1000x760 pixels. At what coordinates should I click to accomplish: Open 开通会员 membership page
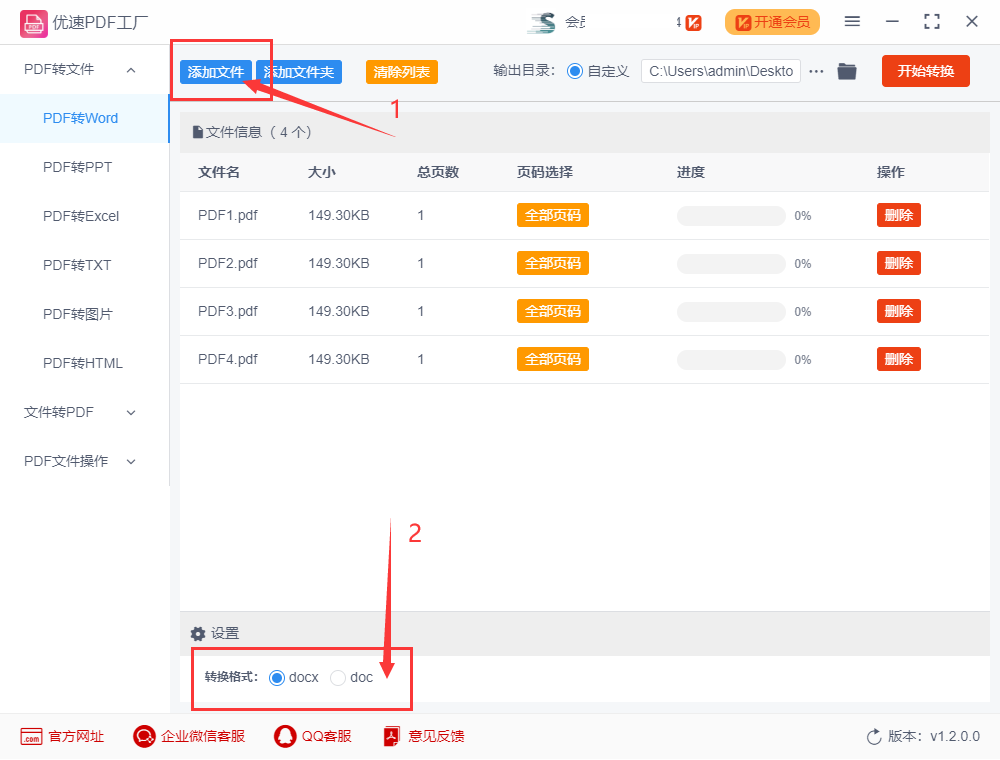point(772,22)
